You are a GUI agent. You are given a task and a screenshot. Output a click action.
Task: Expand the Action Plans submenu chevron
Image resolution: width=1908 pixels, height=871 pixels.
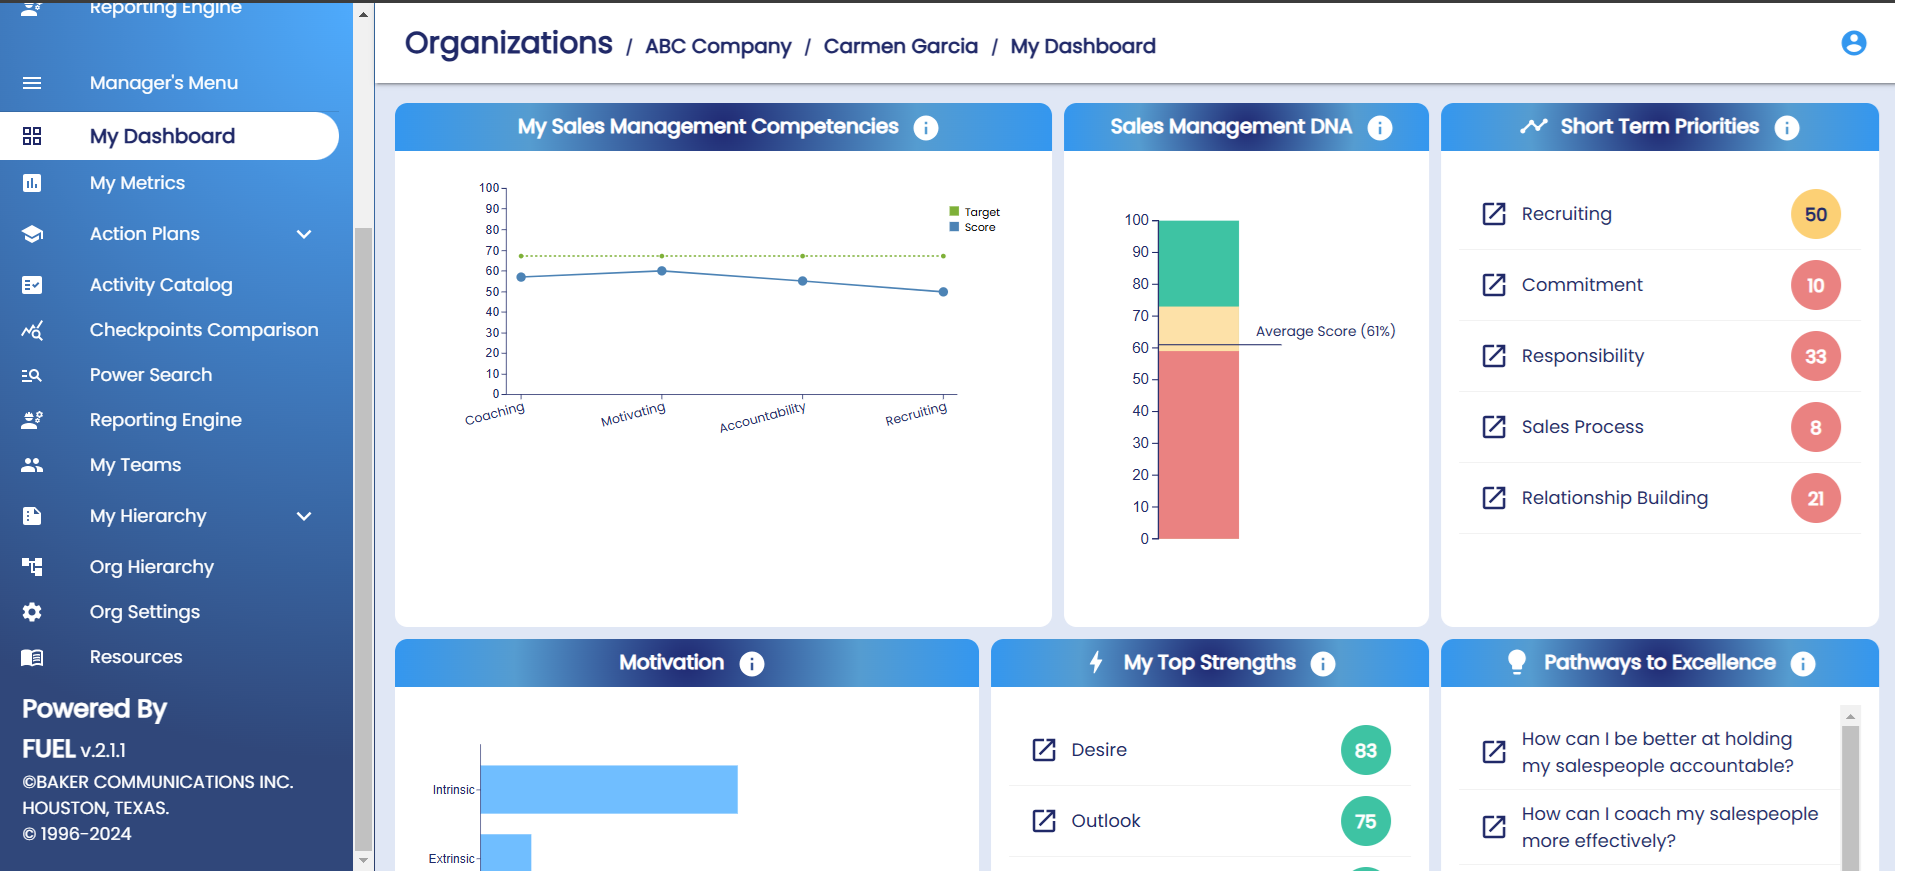tap(304, 234)
